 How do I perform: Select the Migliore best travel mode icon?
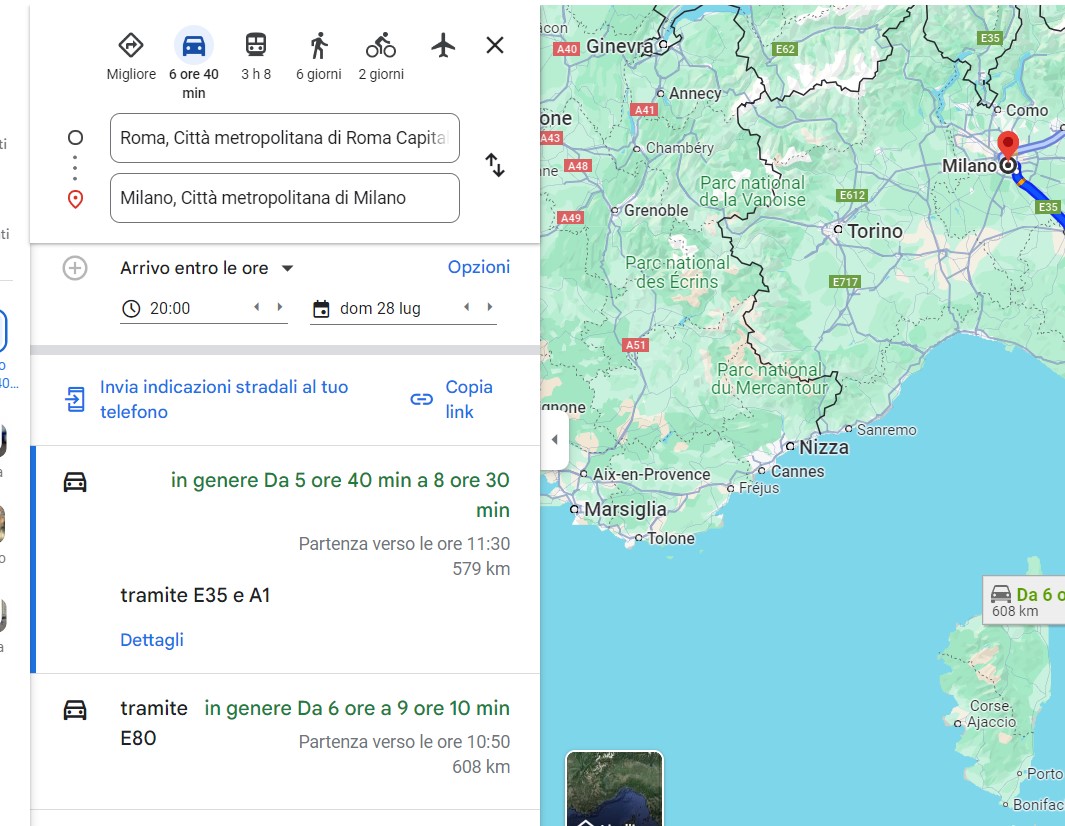130,46
